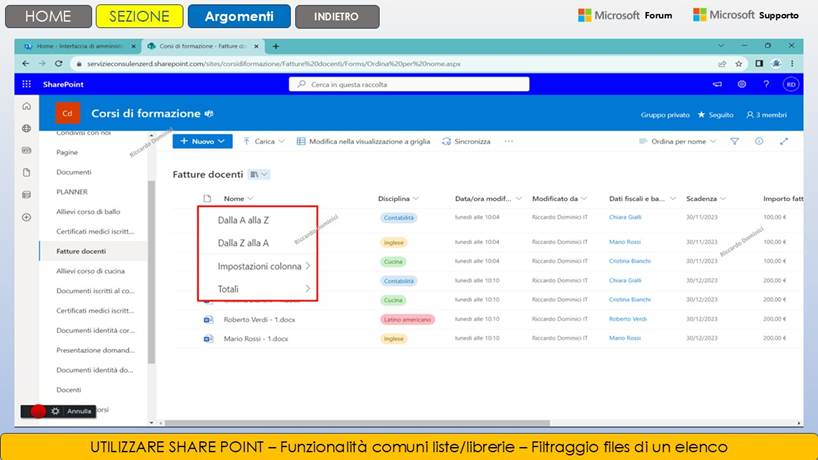Click the browser share page icon
The width and height of the screenshot is (818, 460).
[x=722, y=64]
